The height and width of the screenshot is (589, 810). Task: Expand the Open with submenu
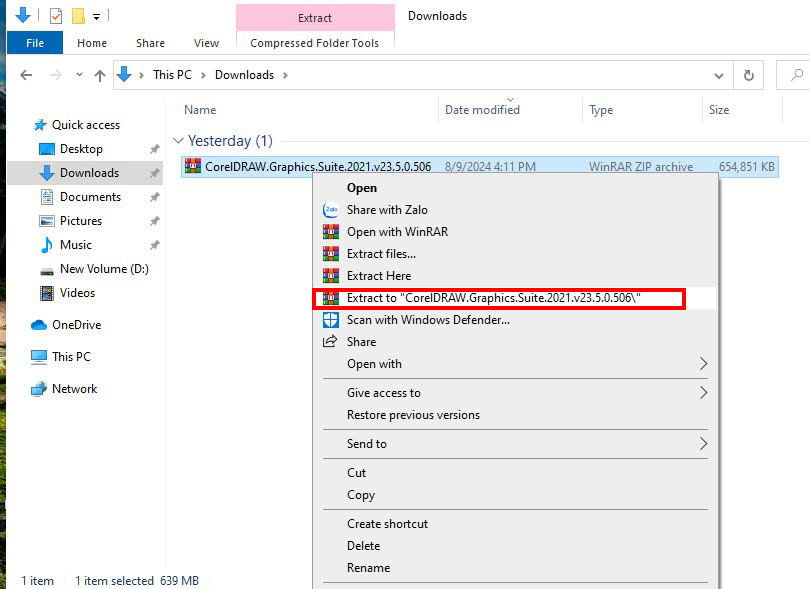tap(515, 364)
